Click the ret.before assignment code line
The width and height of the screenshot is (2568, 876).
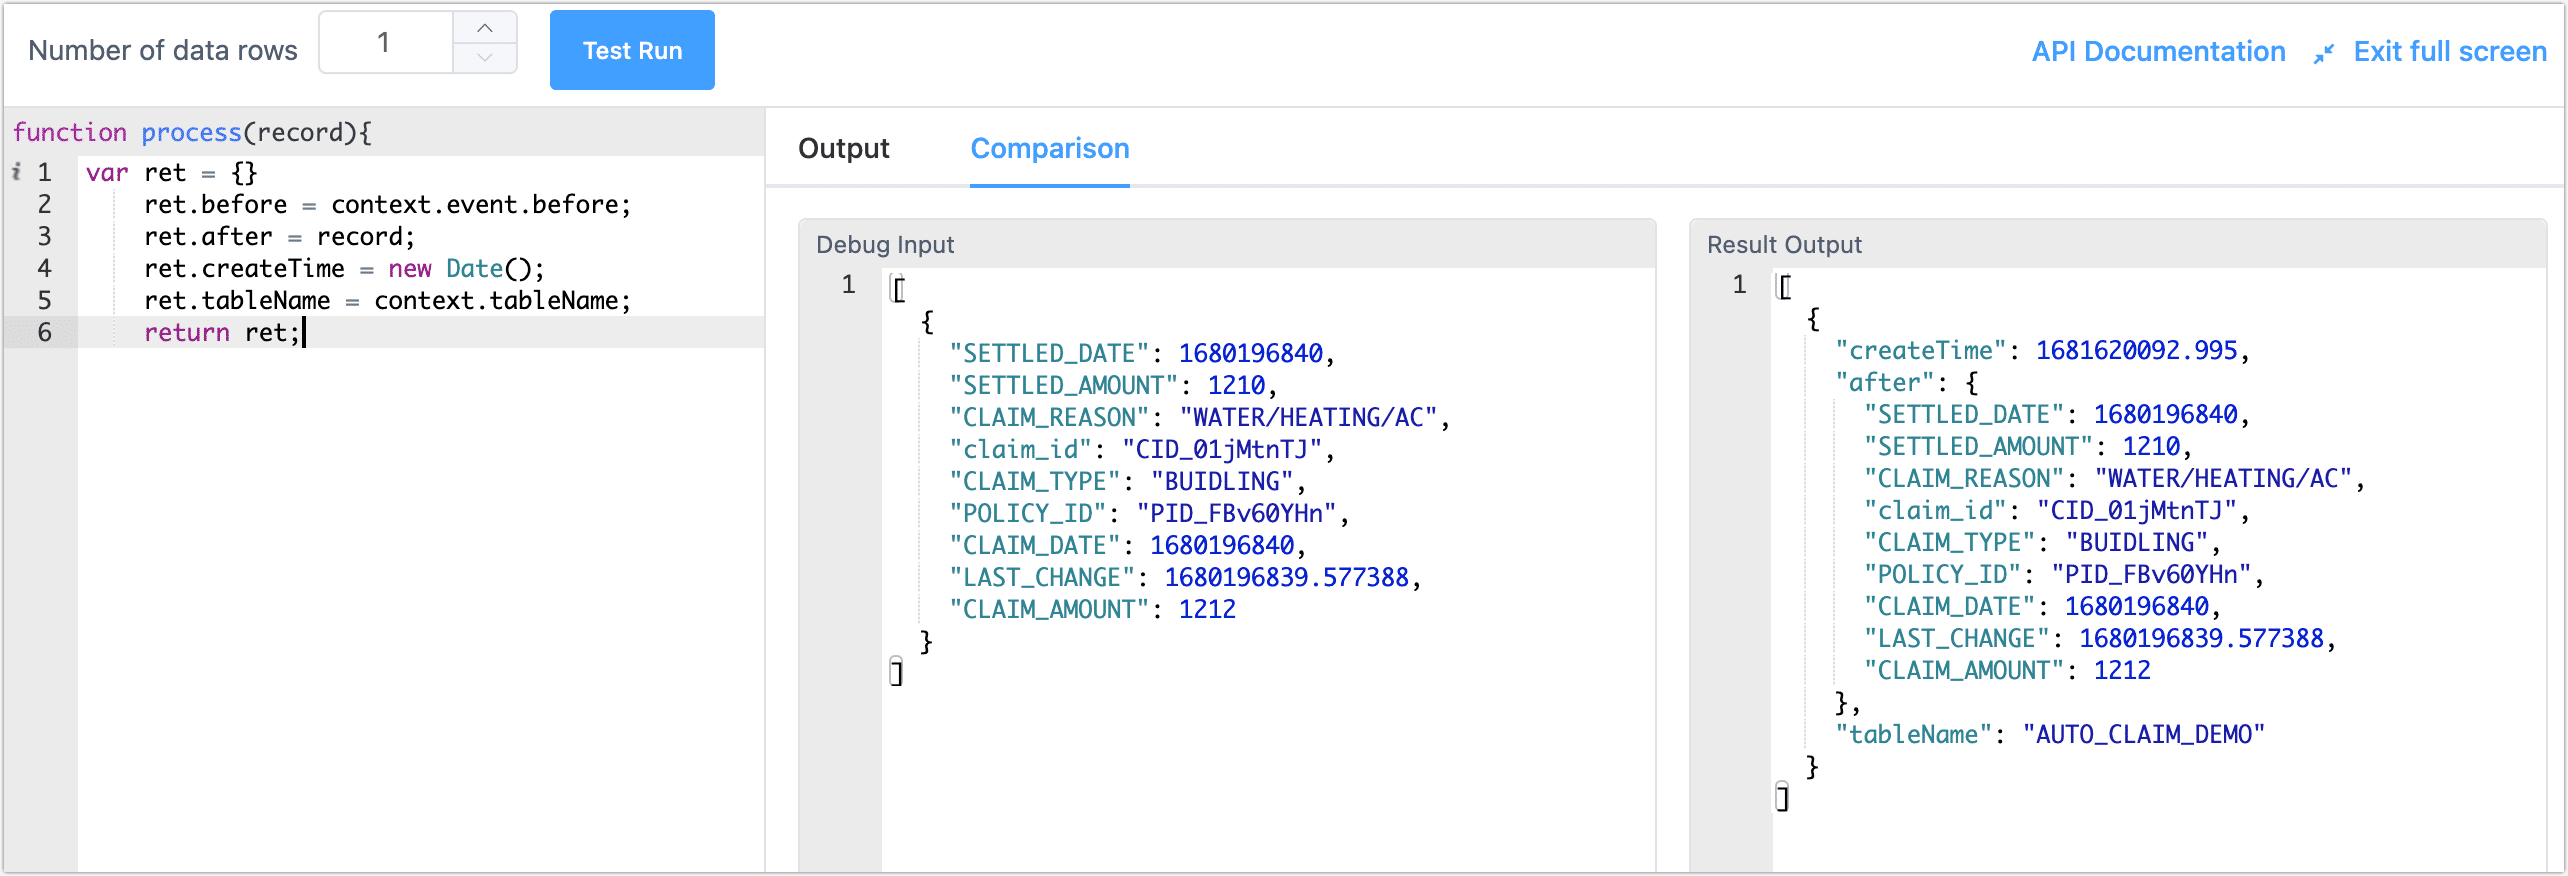click(387, 205)
